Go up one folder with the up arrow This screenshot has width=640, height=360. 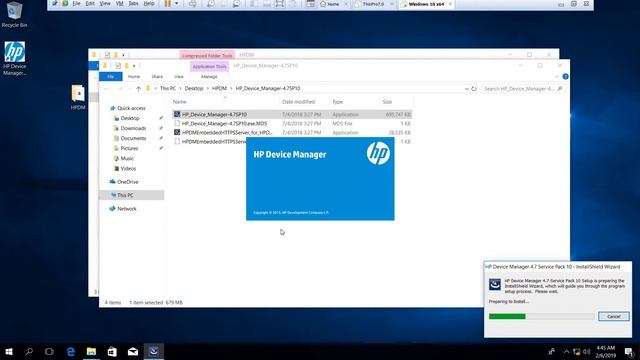[x=138, y=89]
